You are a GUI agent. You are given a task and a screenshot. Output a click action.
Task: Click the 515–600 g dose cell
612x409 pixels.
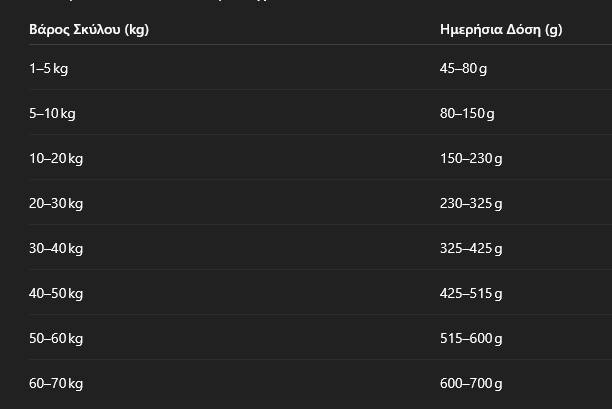coord(471,338)
